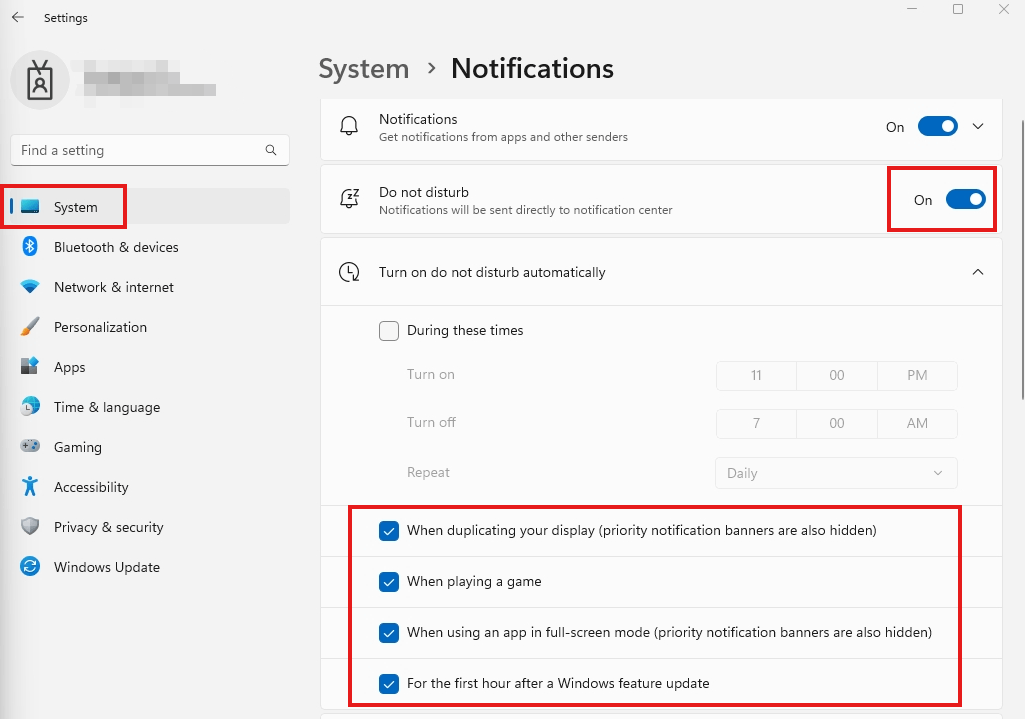Select the Turn on hour 11 field
Screen dimensions: 1025x719
[756, 376]
